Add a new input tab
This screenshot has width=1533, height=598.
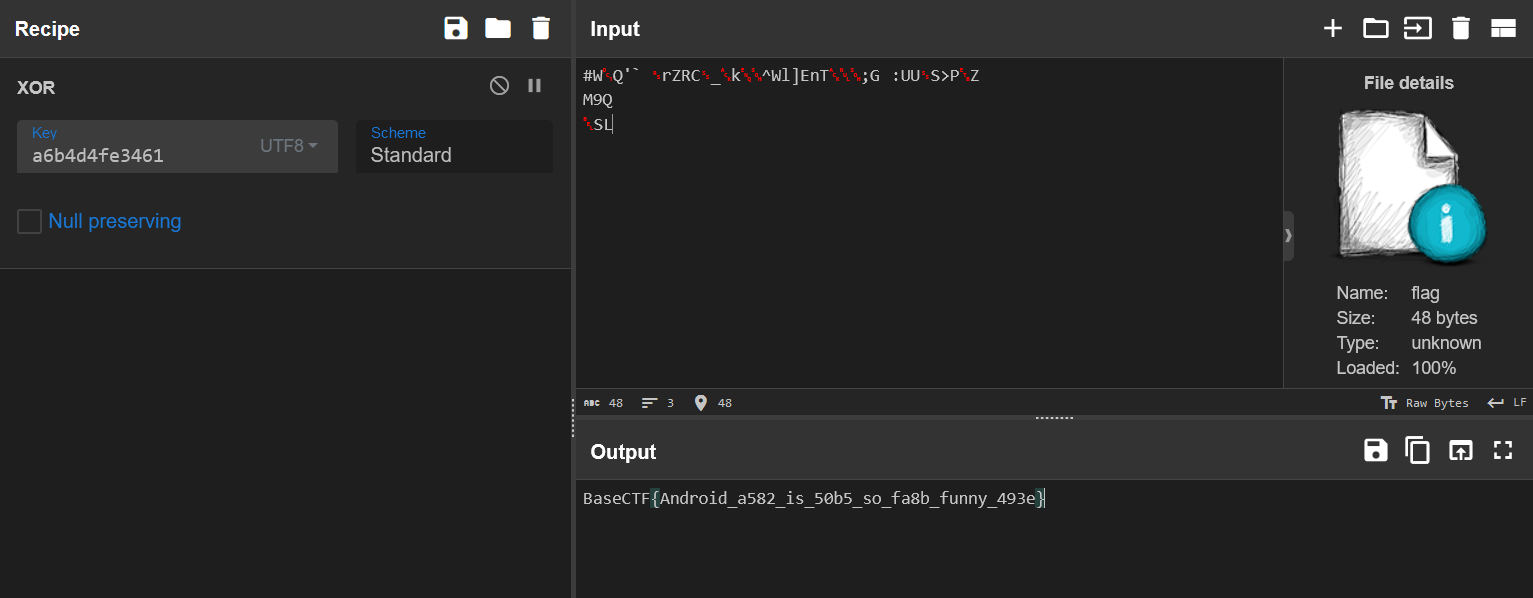coord(1333,28)
